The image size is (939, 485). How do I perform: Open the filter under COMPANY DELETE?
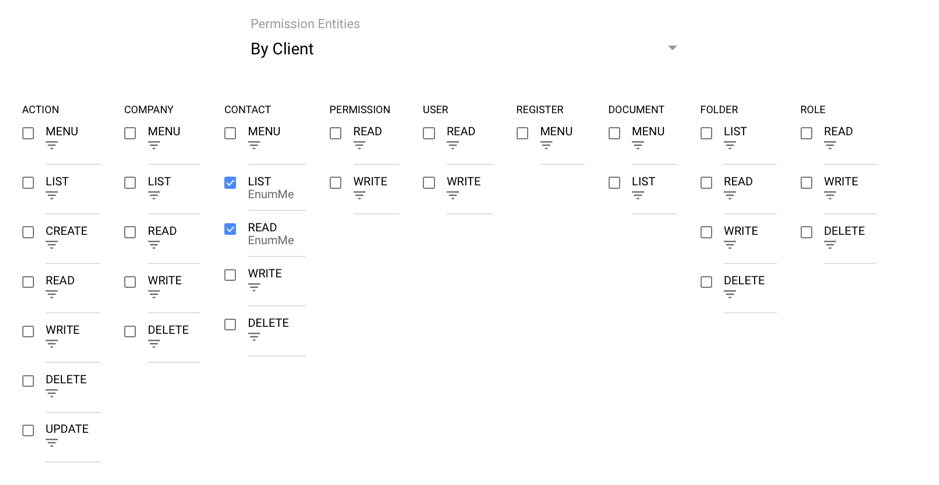(154, 344)
